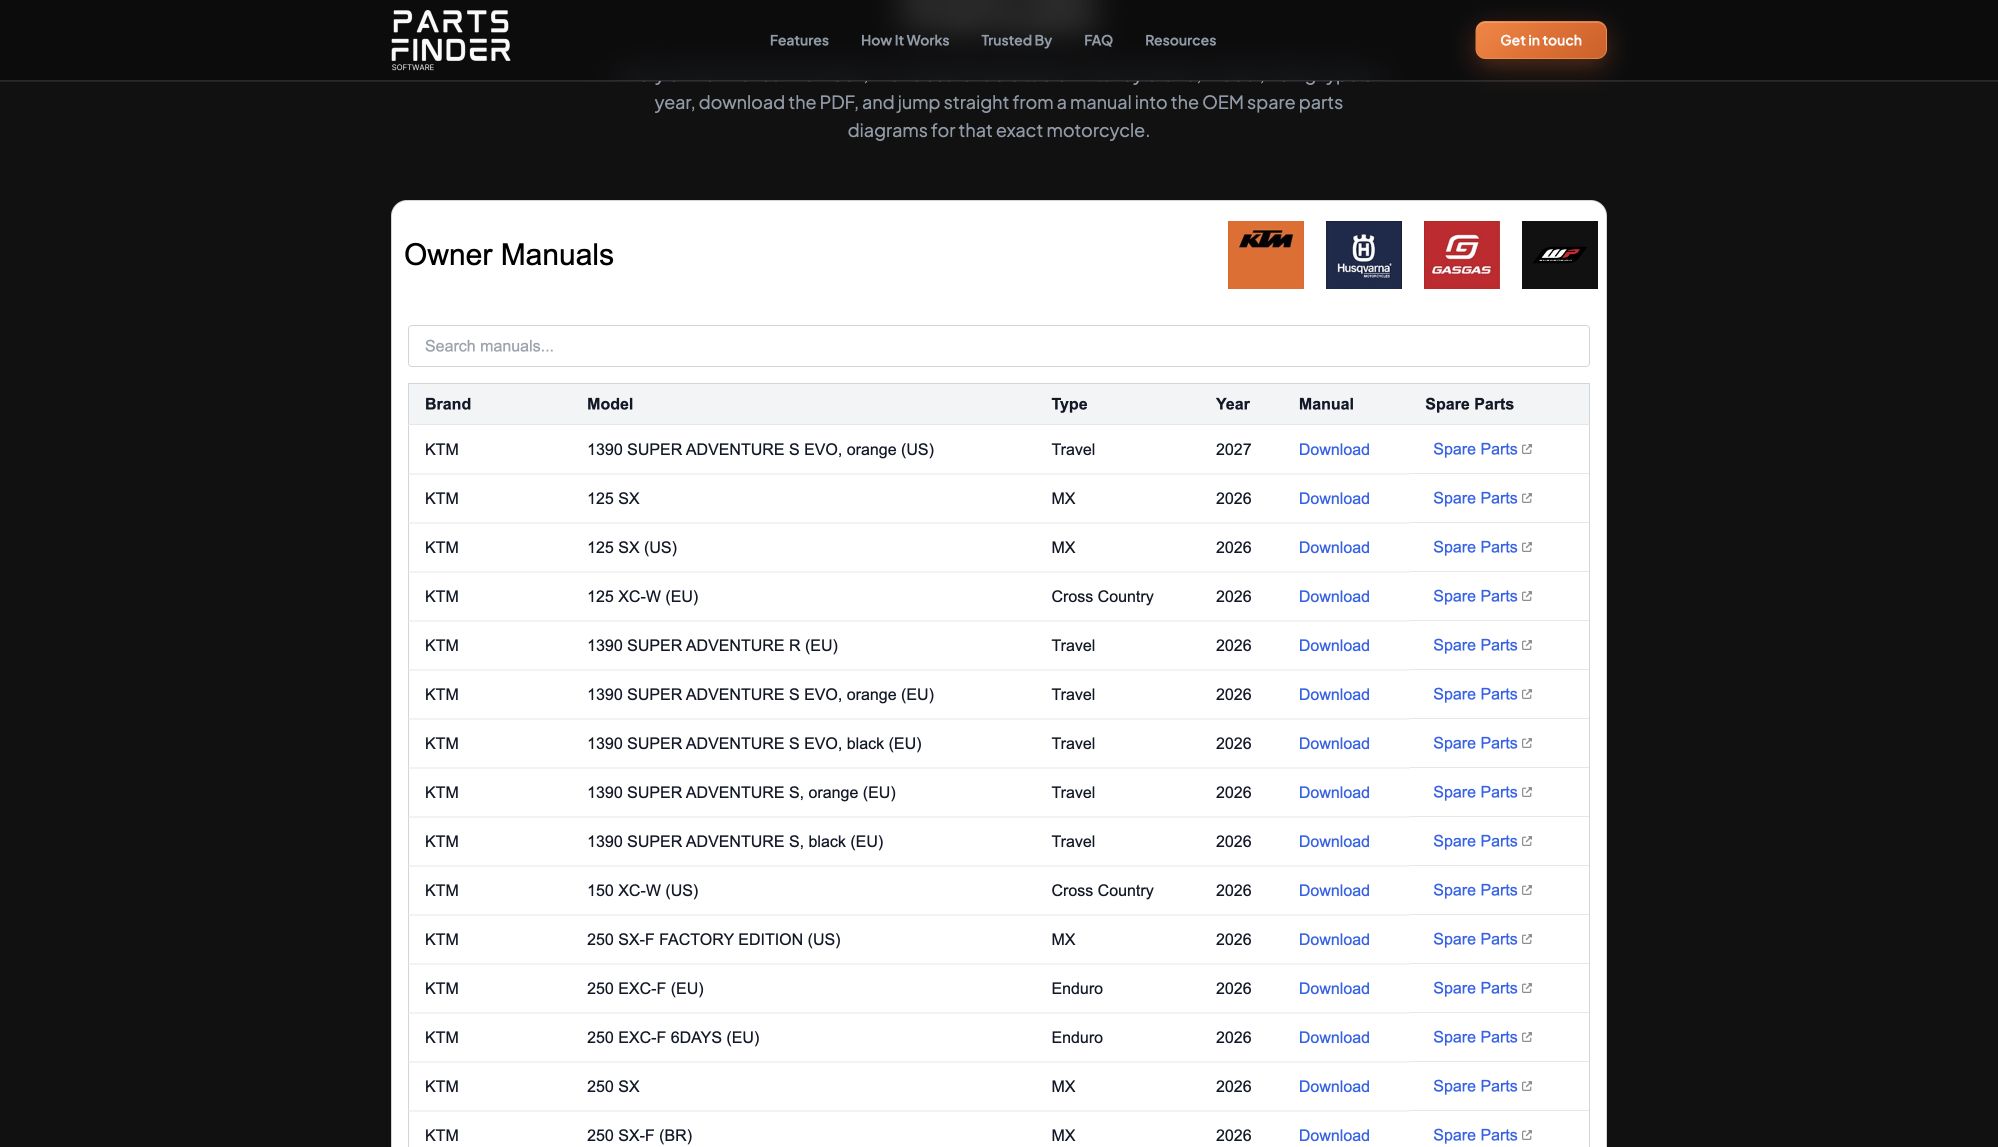1998x1147 pixels.
Task: Open Spare Parts for 1390 SUPER ADVENTURE R (EU)
Action: (x=1482, y=646)
